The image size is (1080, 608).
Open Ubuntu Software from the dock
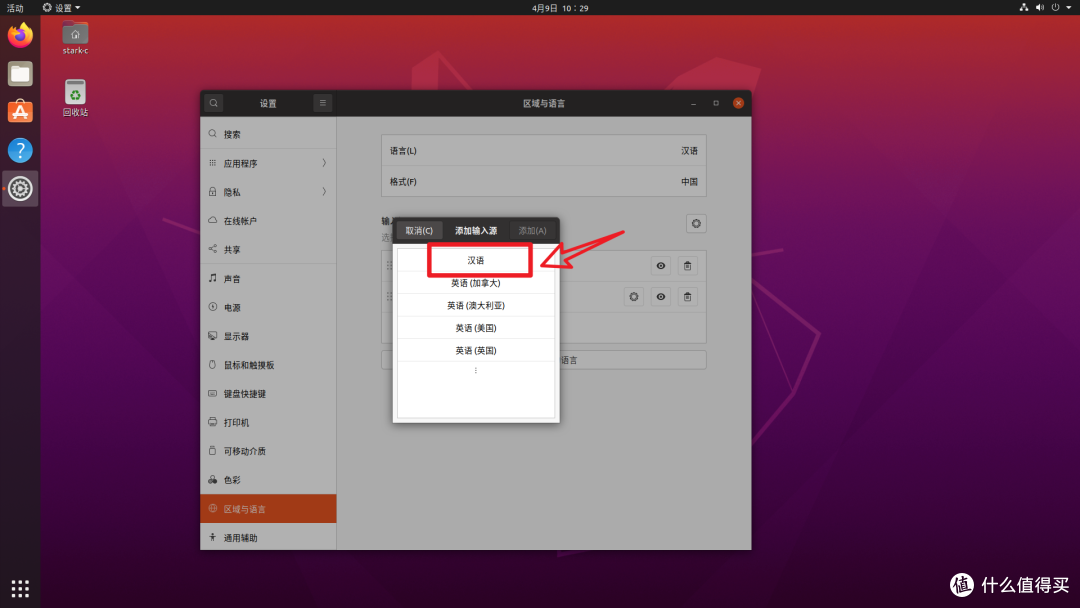click(19, 111)
